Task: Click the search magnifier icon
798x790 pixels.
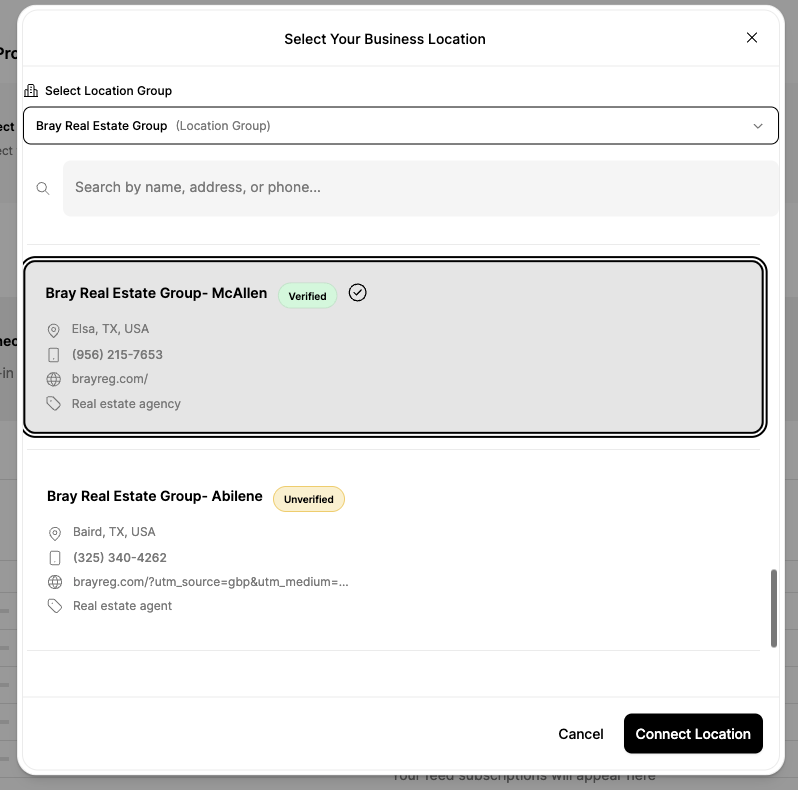Action: (x=43, y=188)
